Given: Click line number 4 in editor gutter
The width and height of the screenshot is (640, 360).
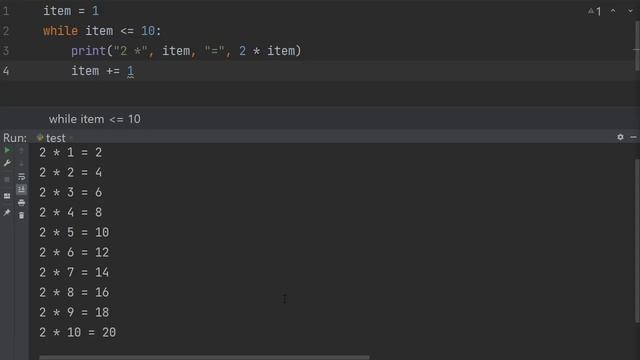Looking at the screenshot, I should tap(6, 71).
